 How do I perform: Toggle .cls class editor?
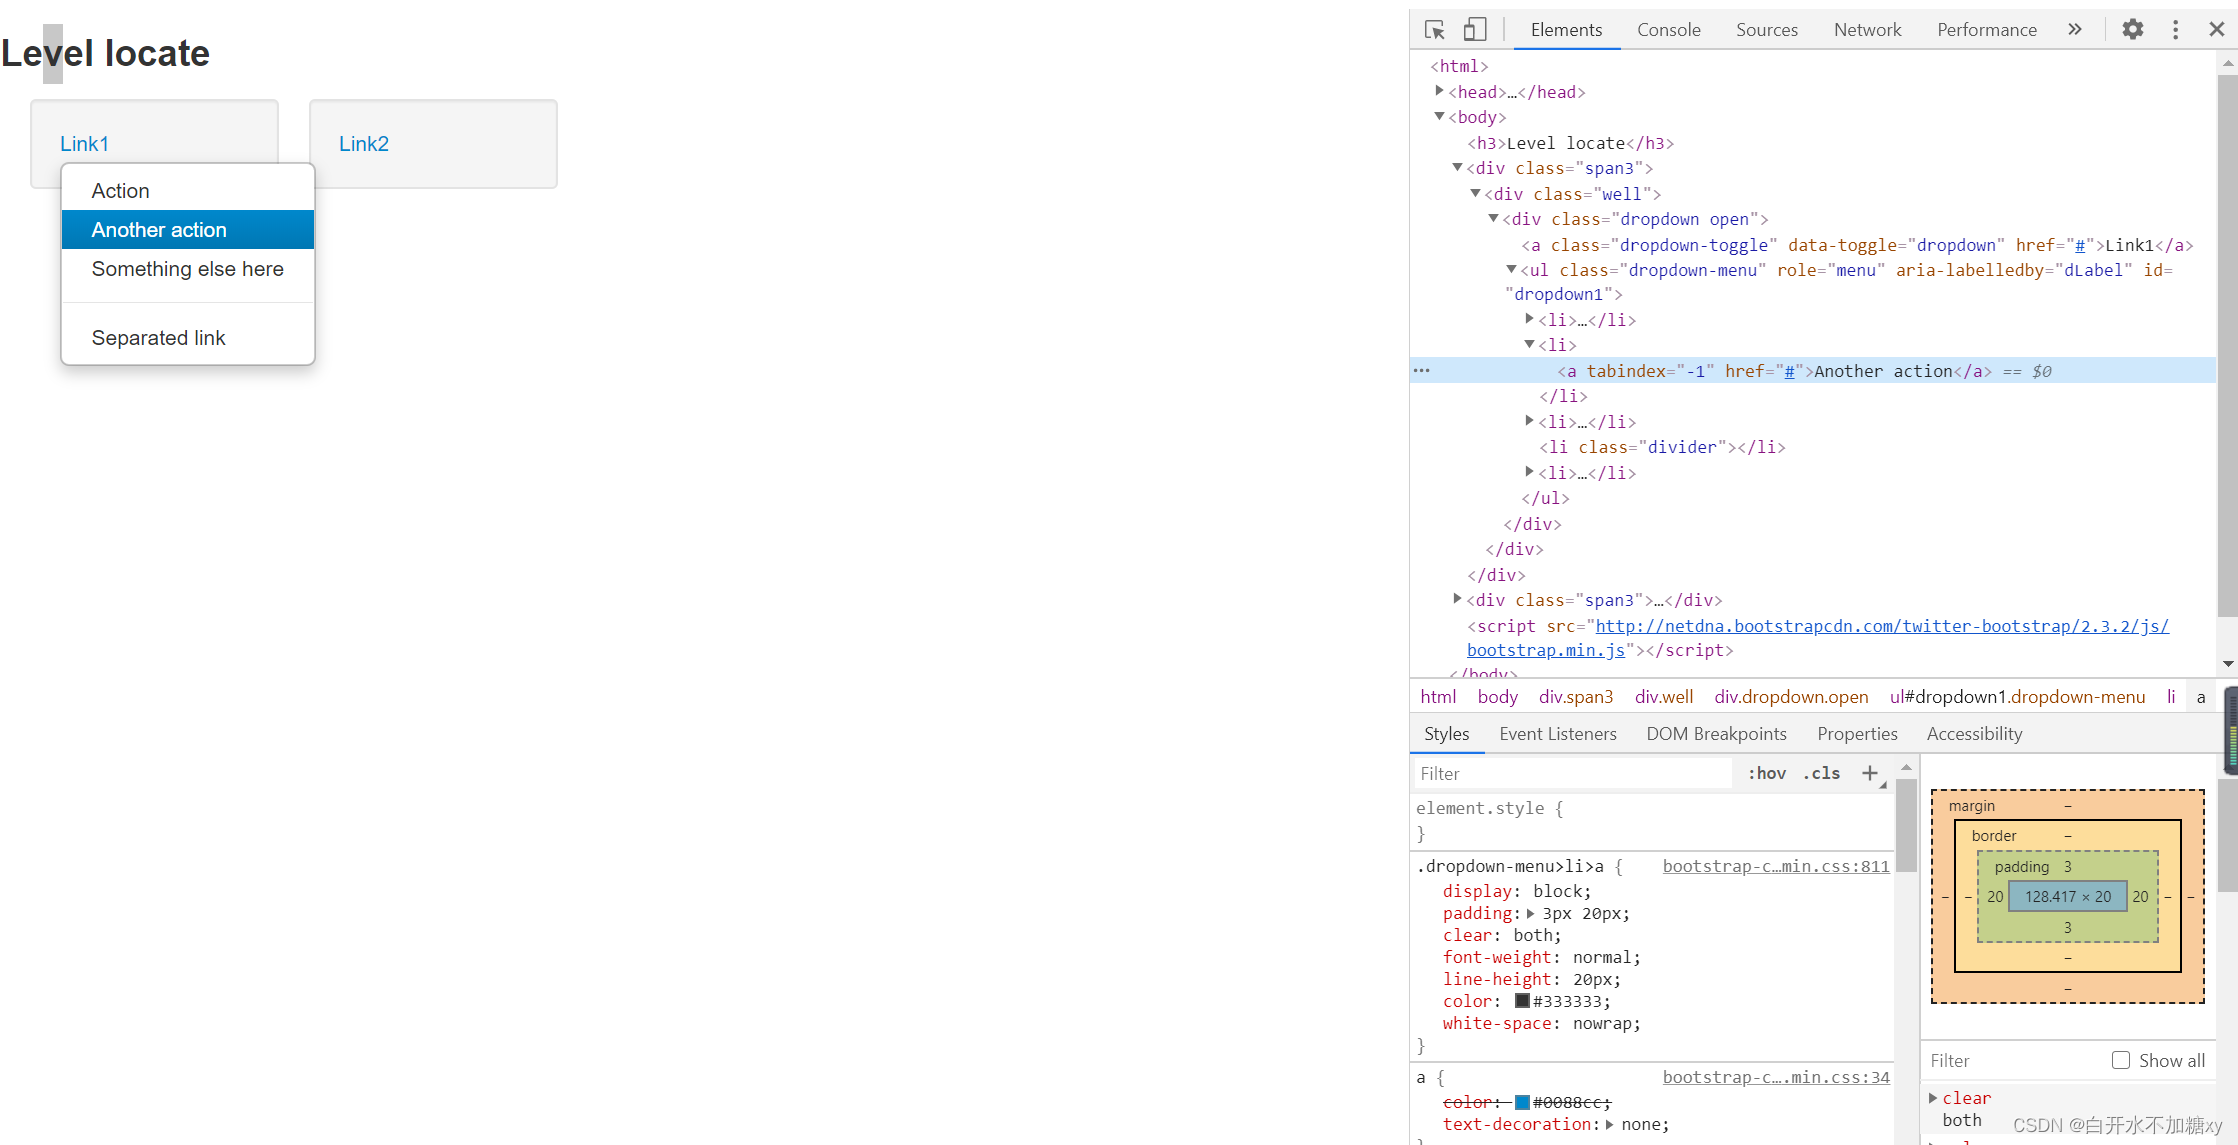tap(1821, 773)
